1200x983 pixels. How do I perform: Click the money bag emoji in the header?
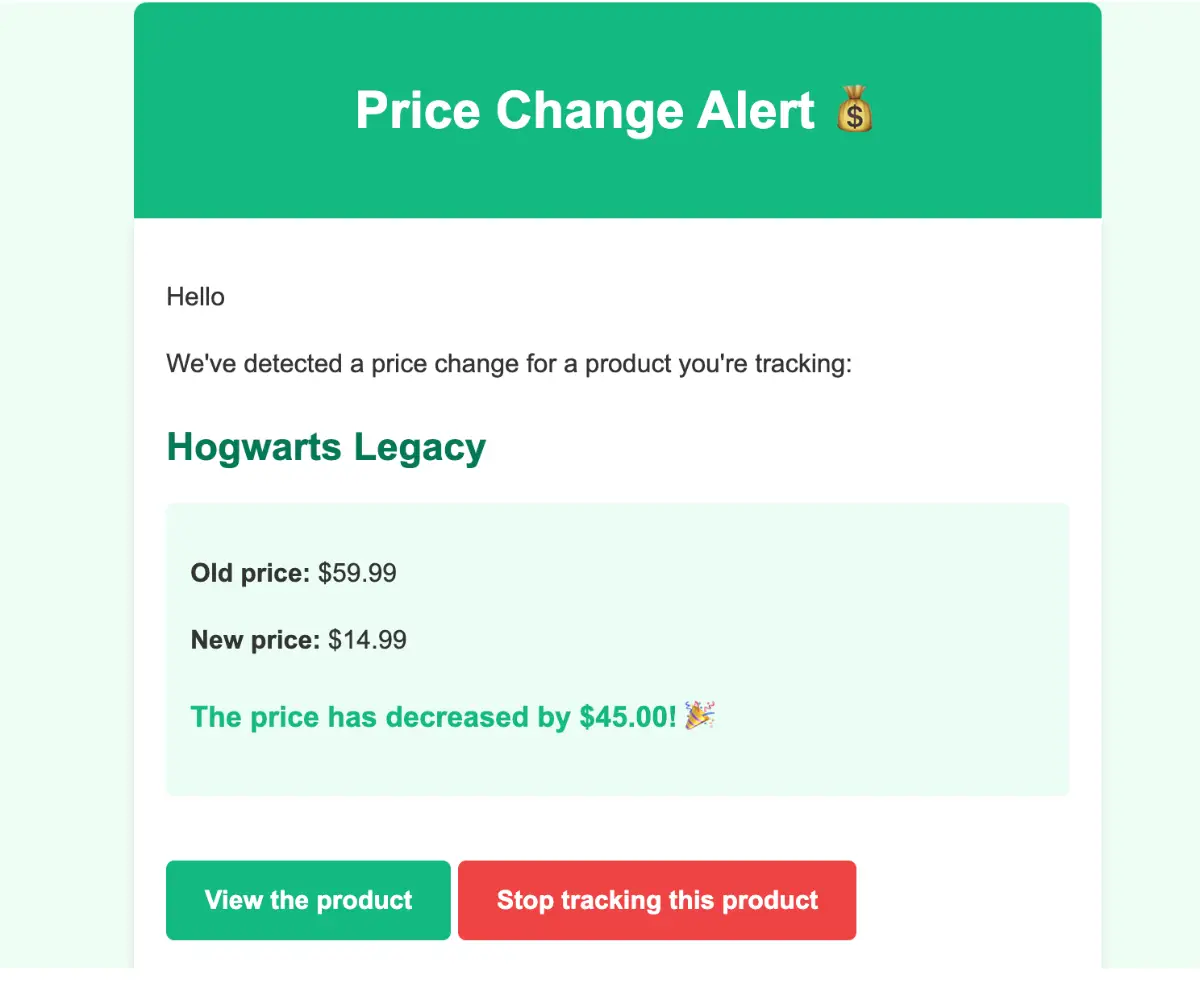[854, 111]
